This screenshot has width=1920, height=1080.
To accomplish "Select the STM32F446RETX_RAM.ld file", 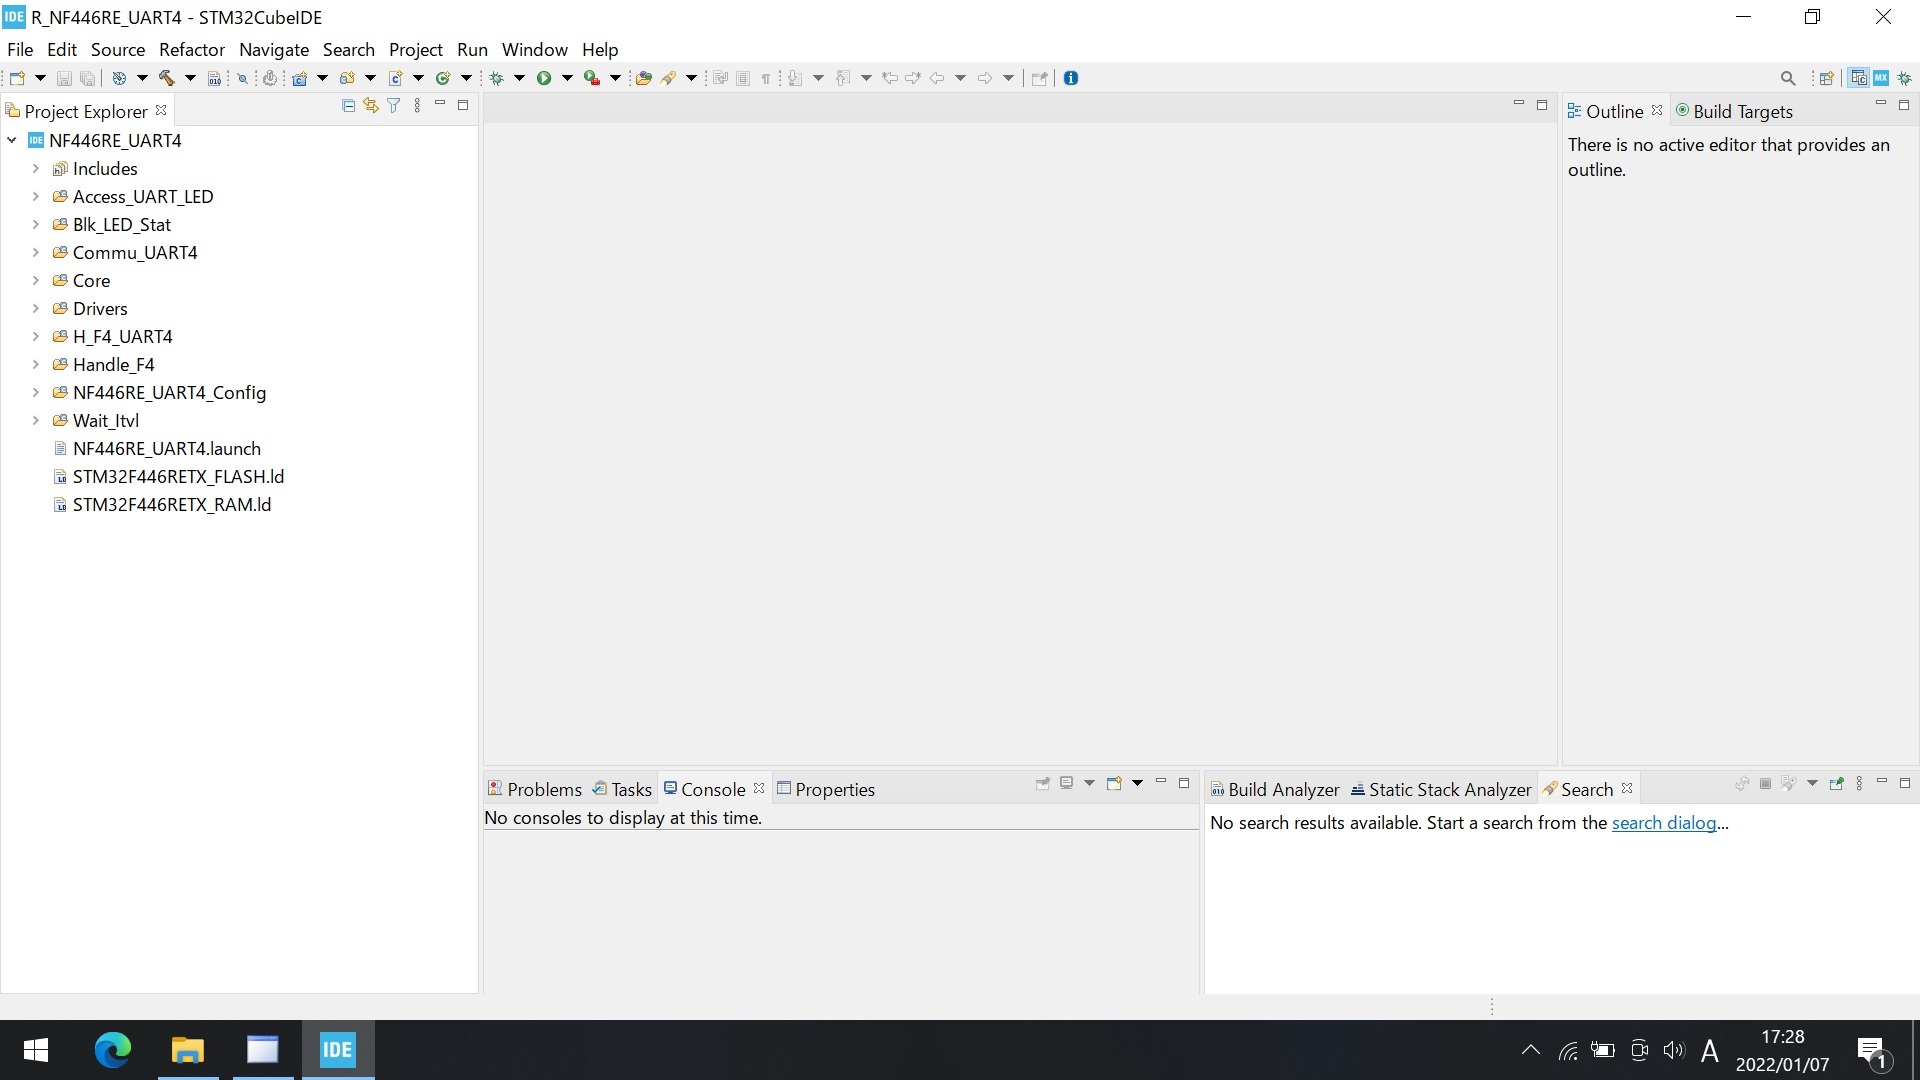I will click(x=172, y=505).
